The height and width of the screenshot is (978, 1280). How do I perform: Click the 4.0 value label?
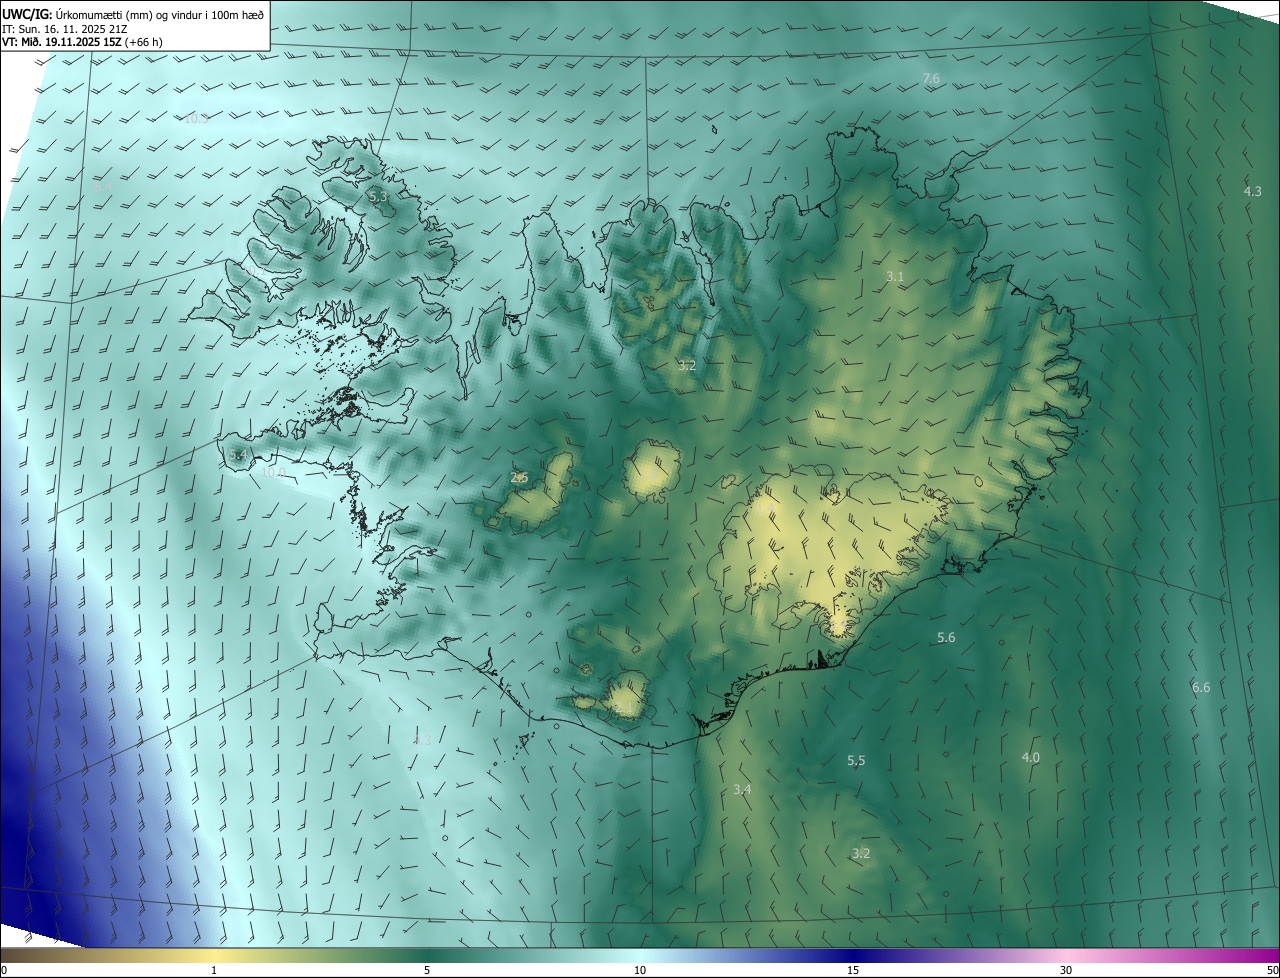tap(1030, 758)
